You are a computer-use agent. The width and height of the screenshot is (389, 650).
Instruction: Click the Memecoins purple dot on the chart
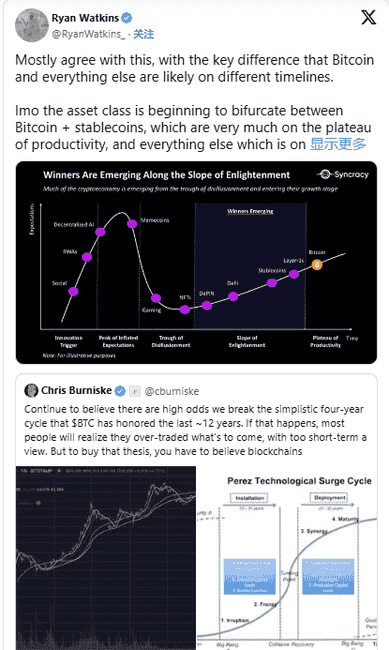[132, 224]
